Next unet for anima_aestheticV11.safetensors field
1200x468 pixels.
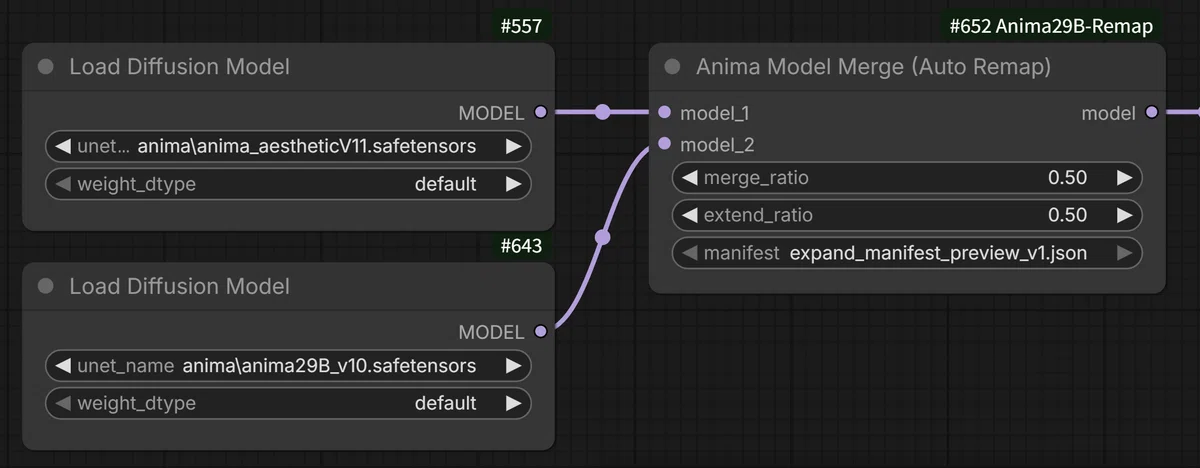513,146
